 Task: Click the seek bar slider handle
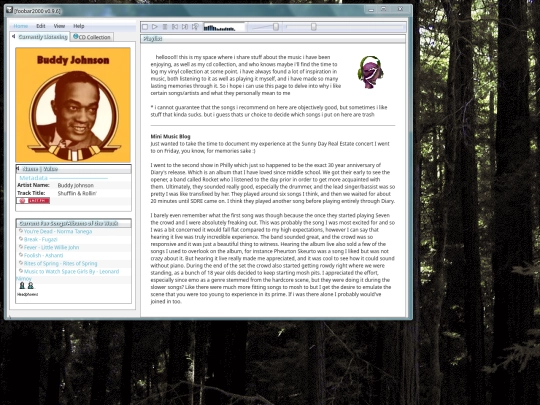pyautogui.click(x=314, y=27)
